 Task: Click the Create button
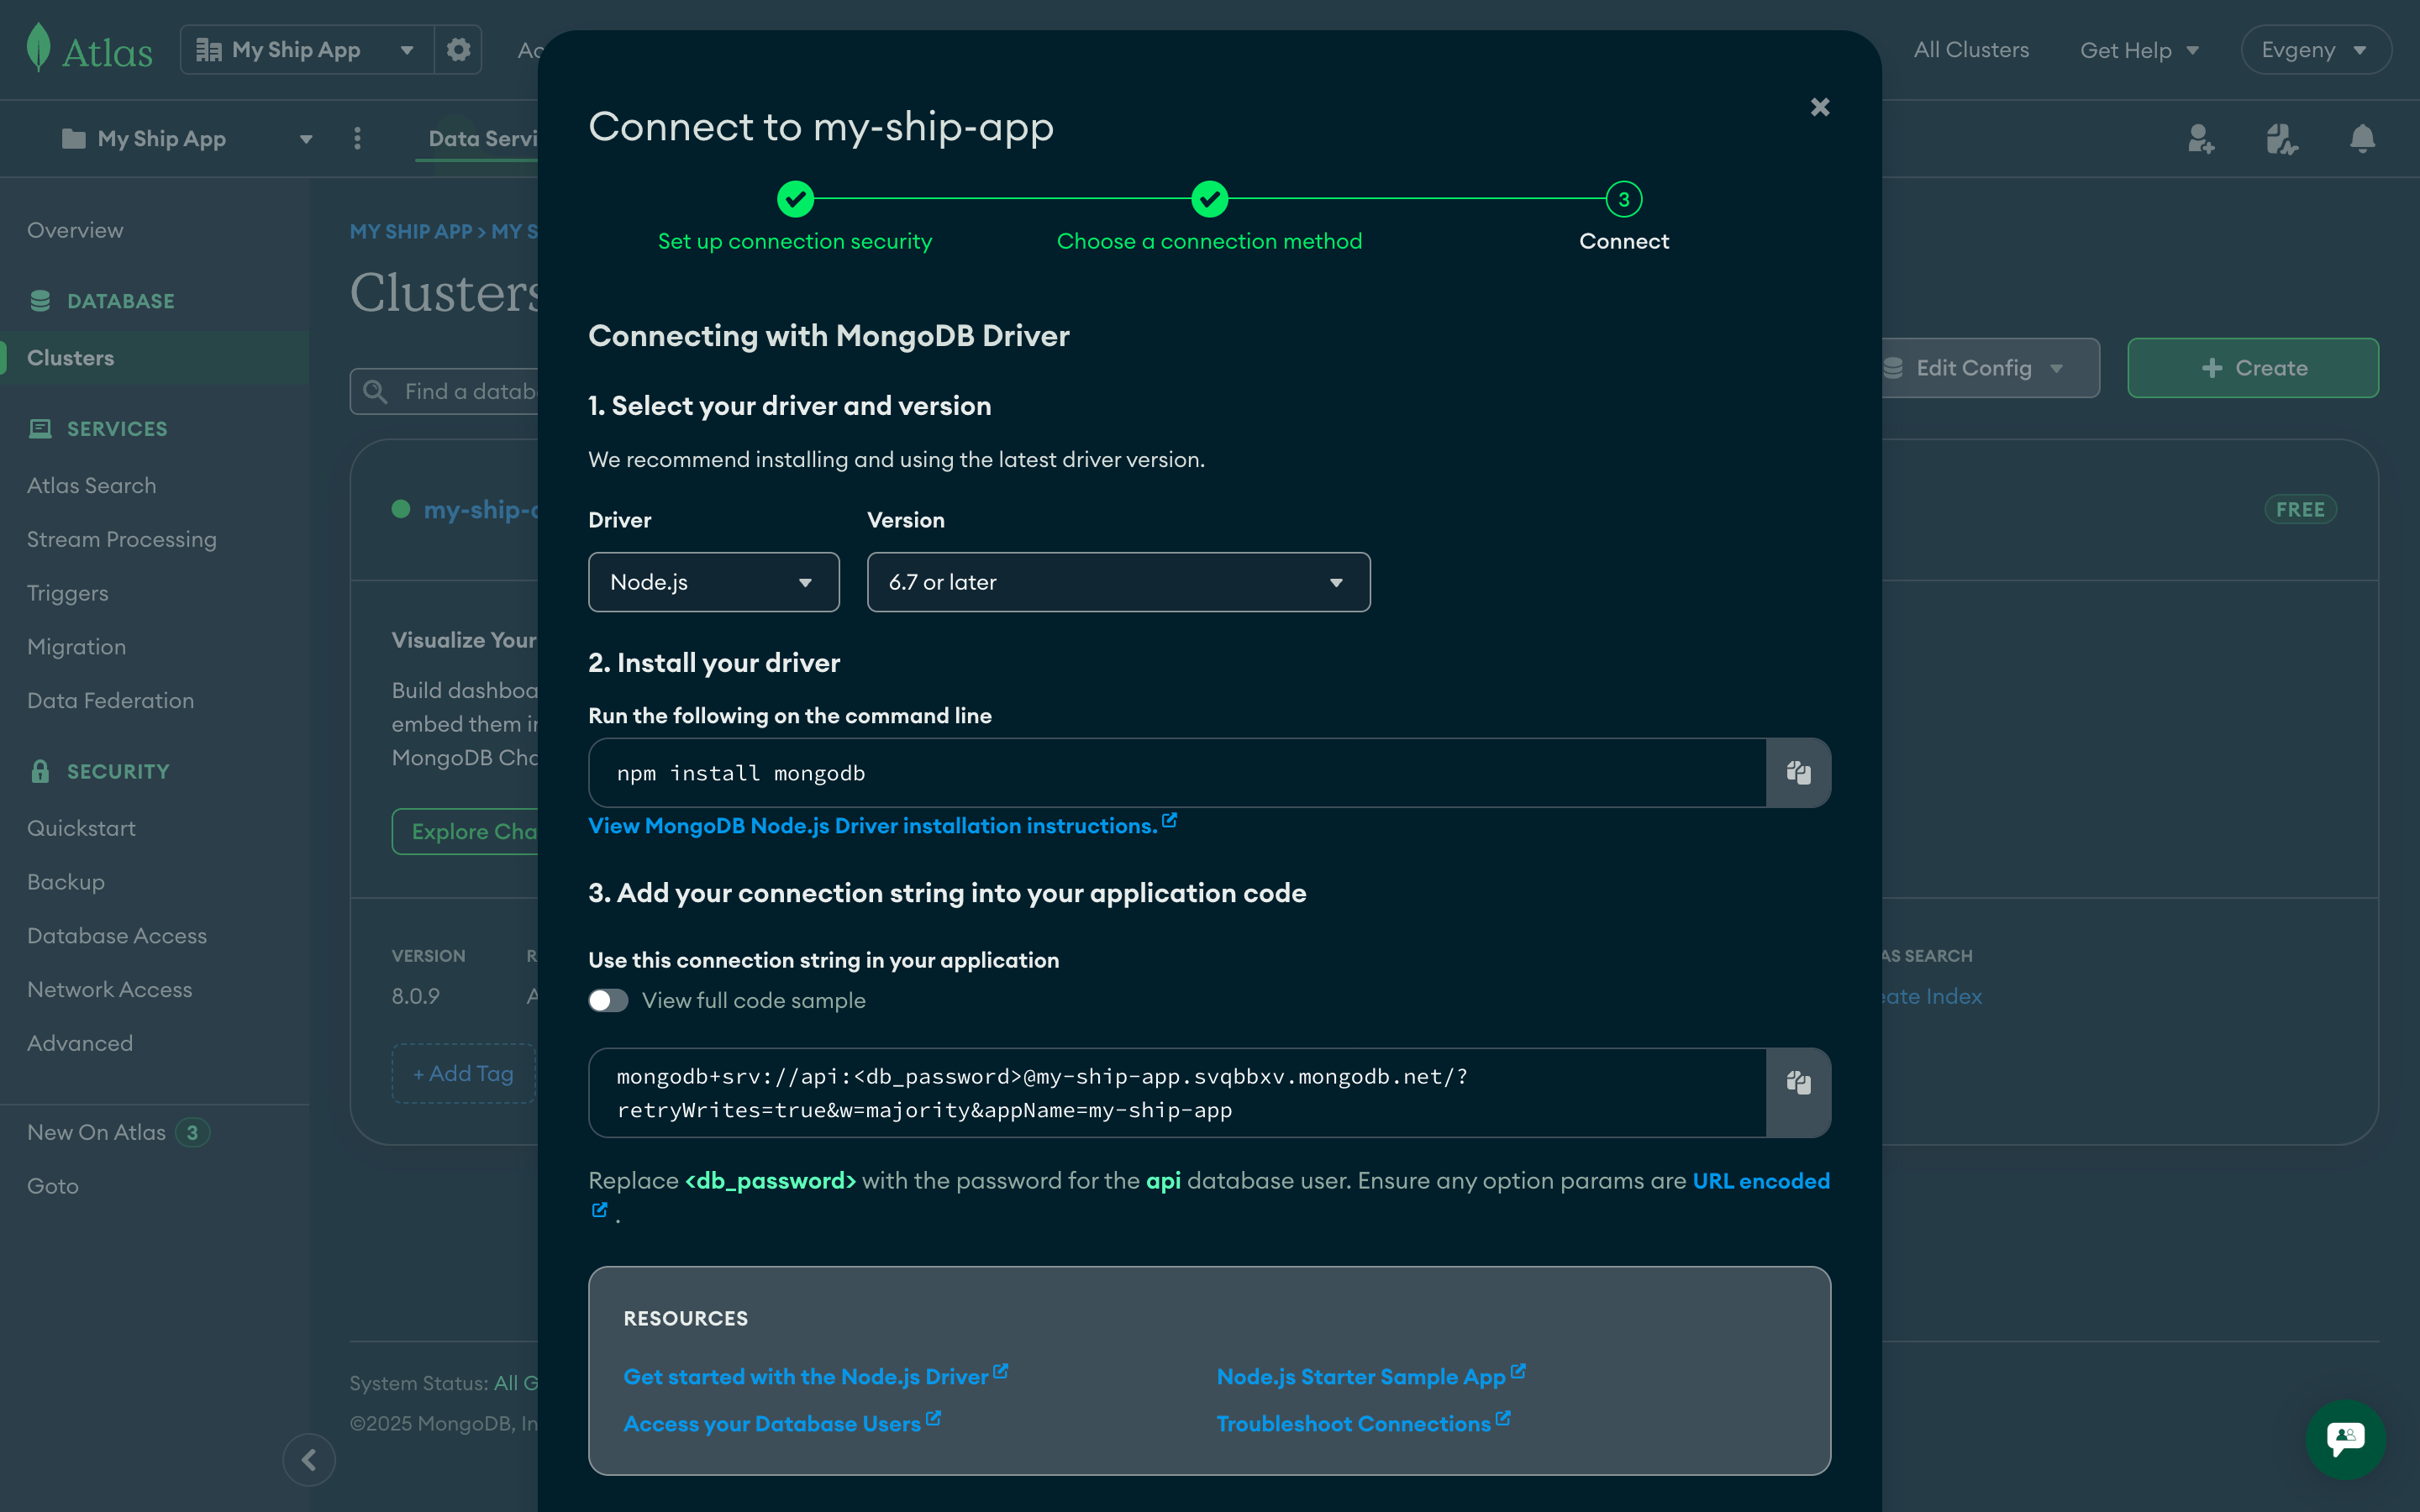point(2253,367)
